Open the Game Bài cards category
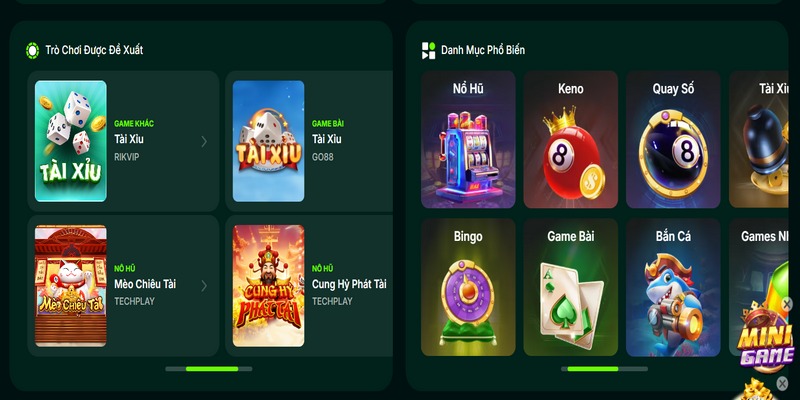800x400 pixels. click(570, 287)
